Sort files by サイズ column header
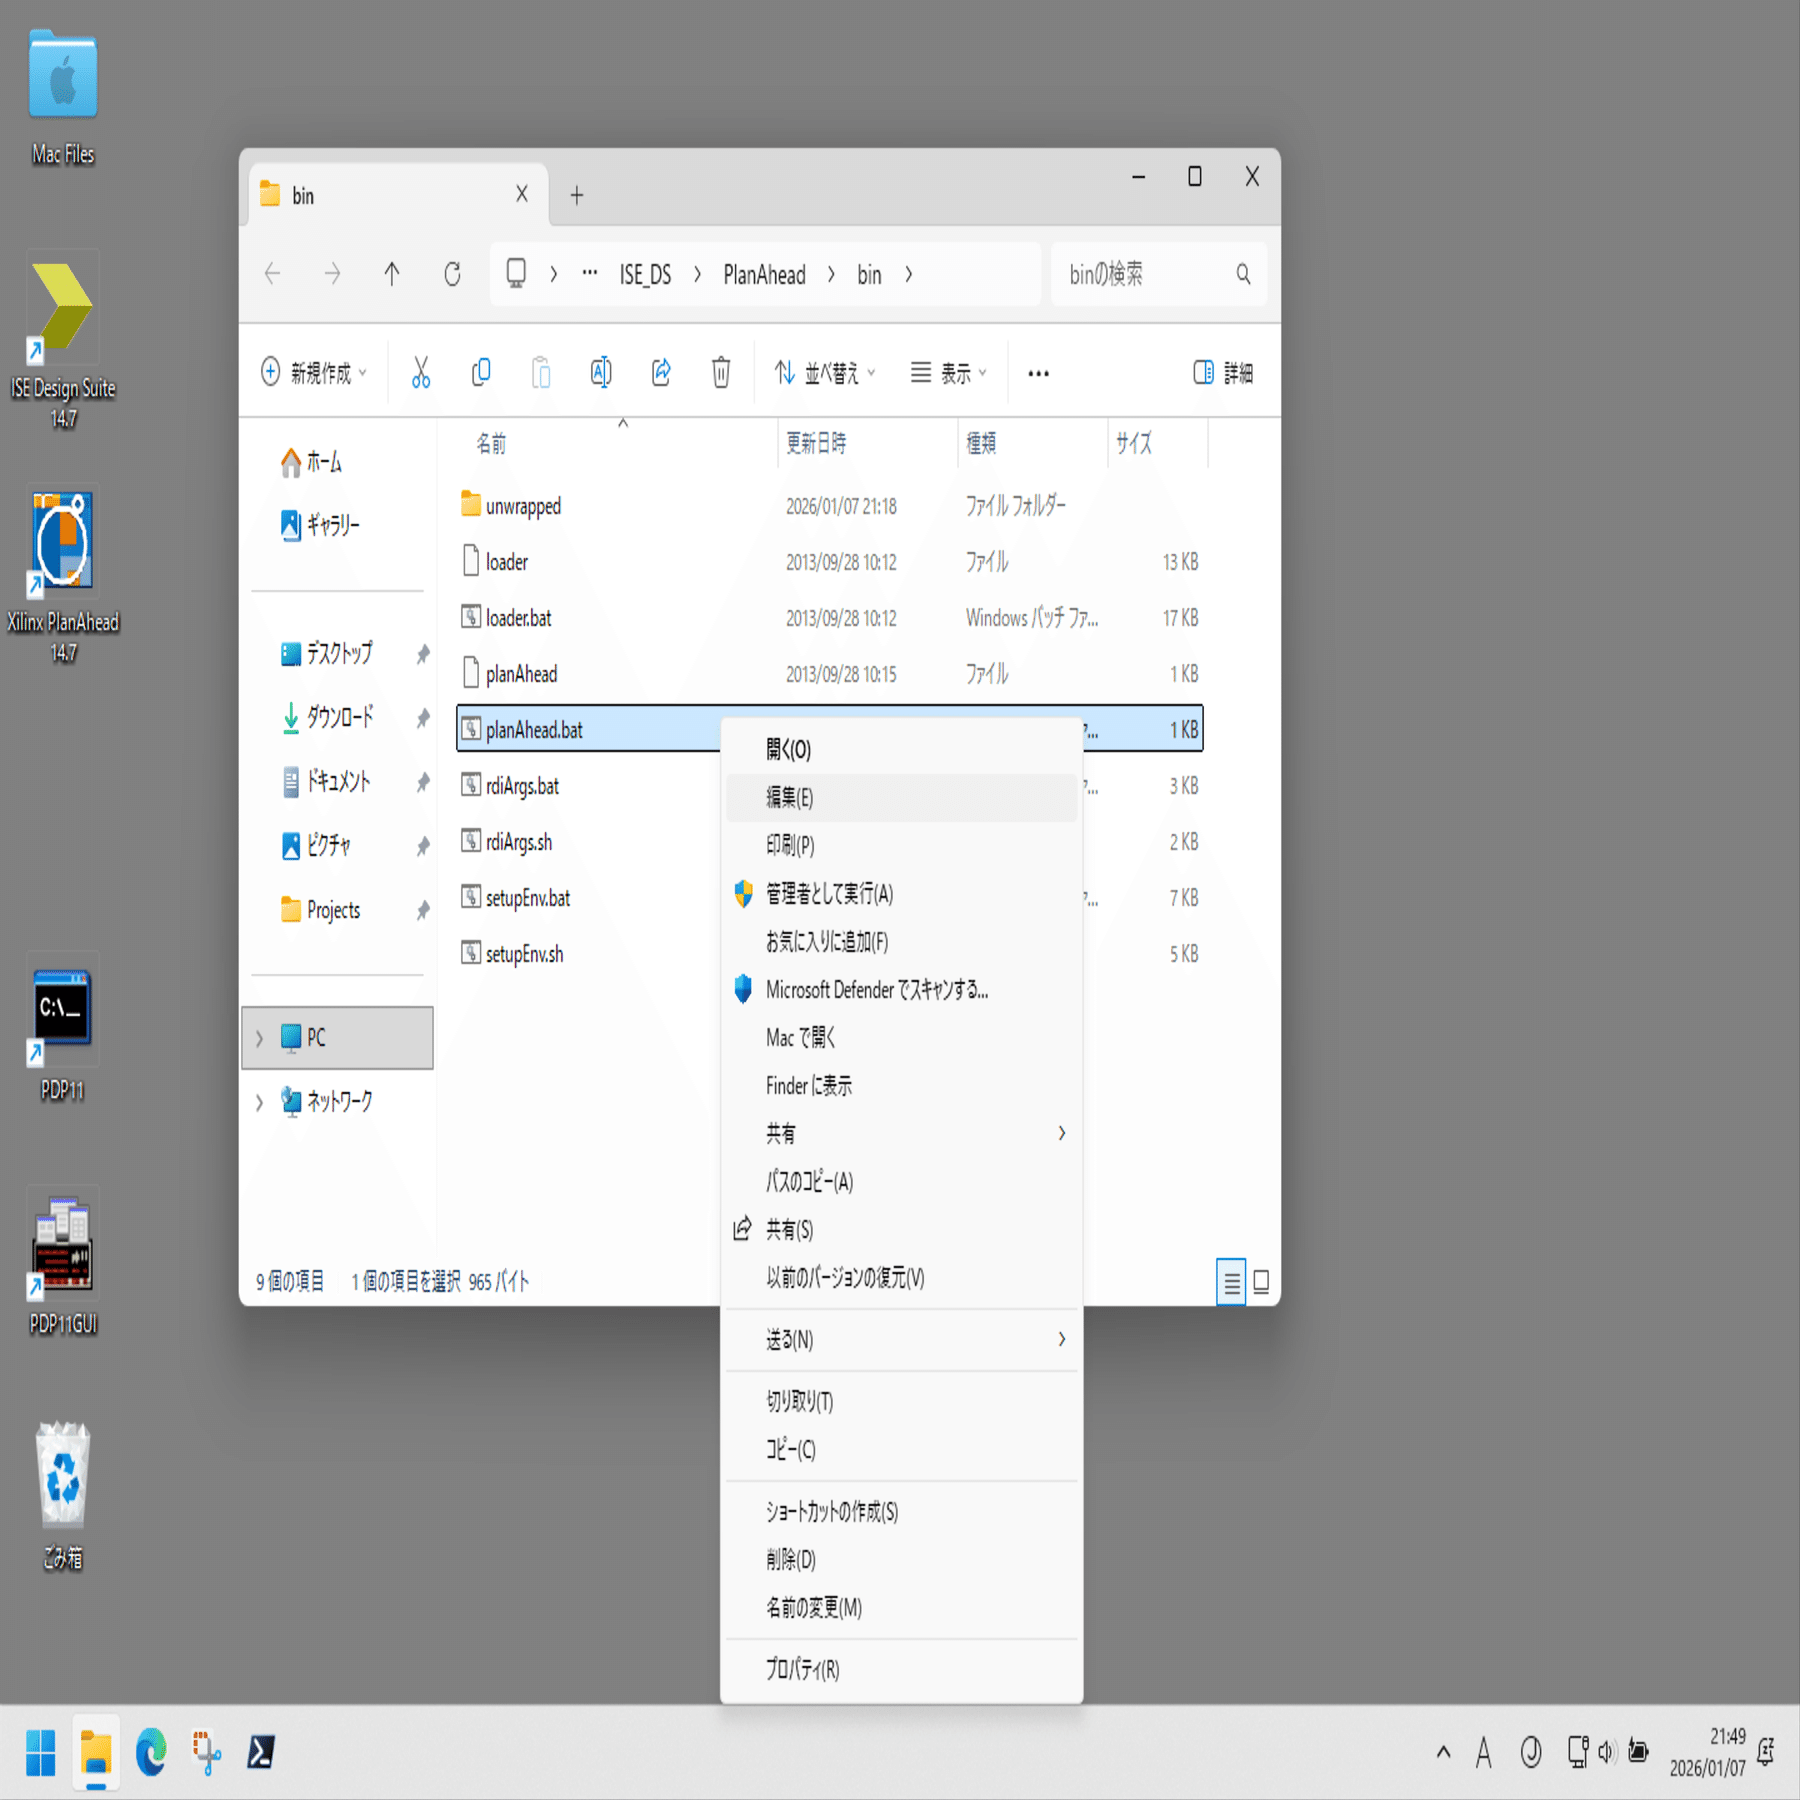This screenshot has height=1800, width=1800. point(1158,443)
